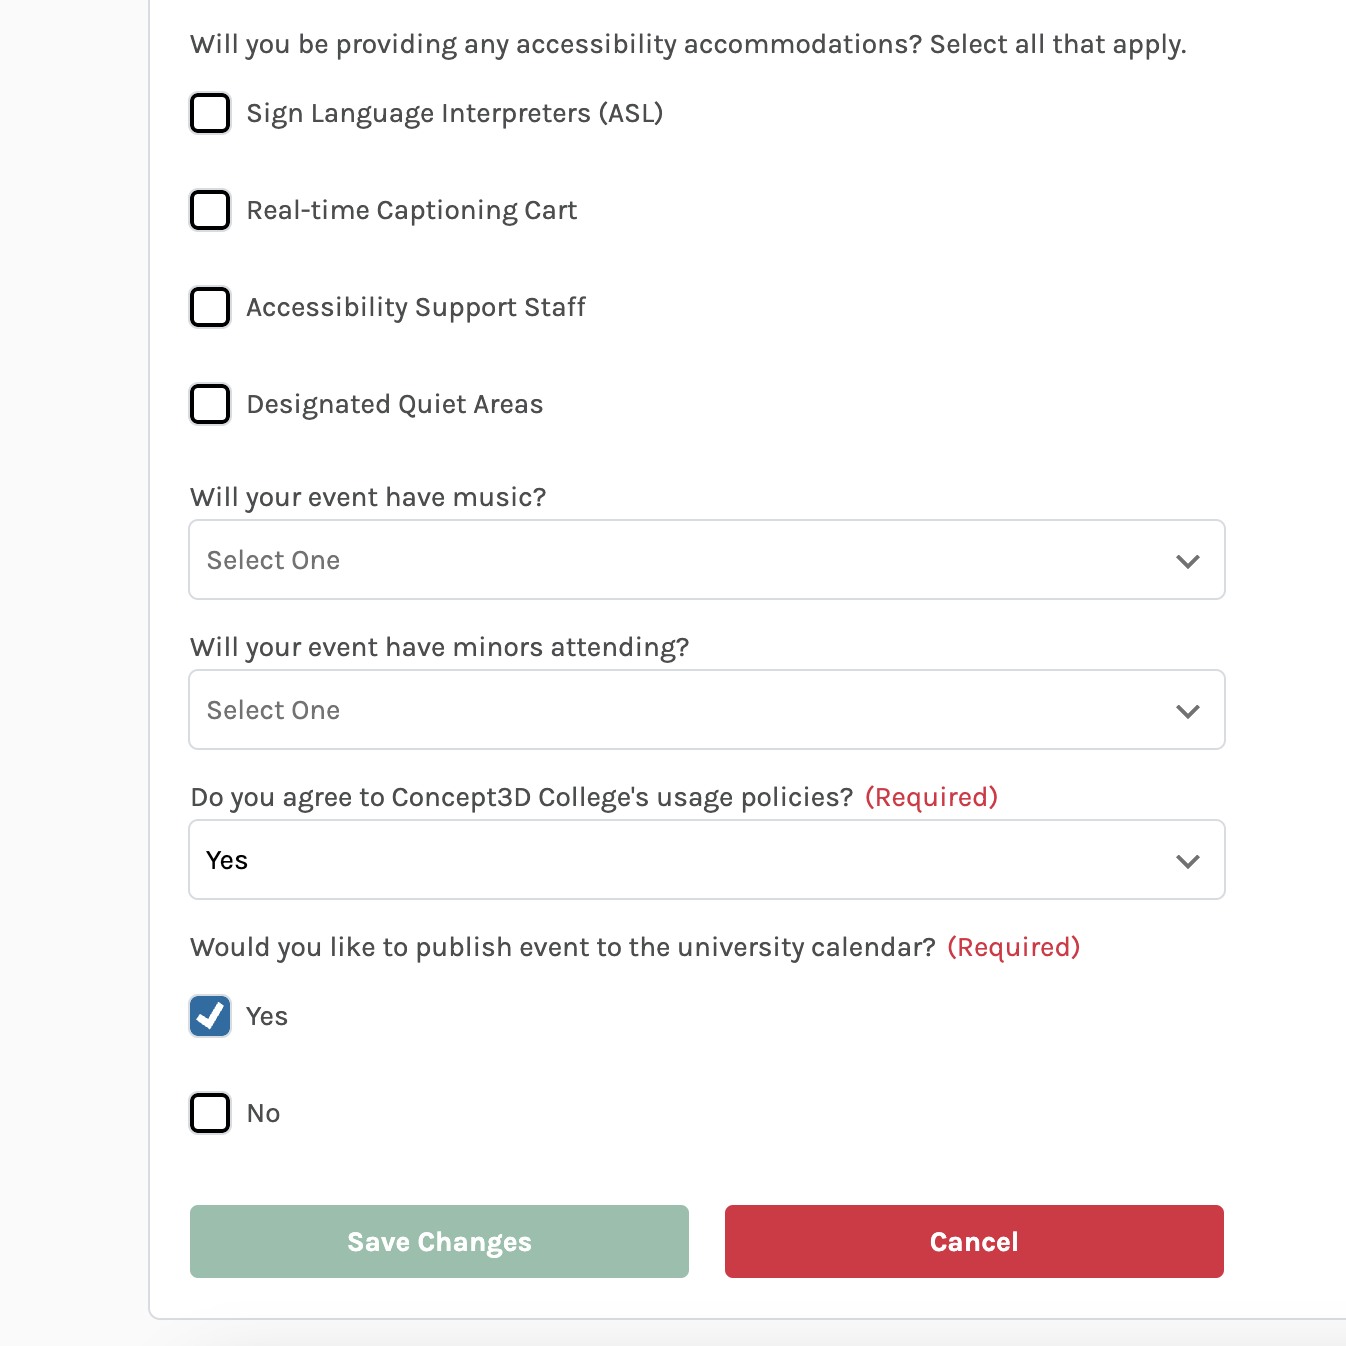Click chevron arrow on minors attending dropdown

pos(1187,711)
